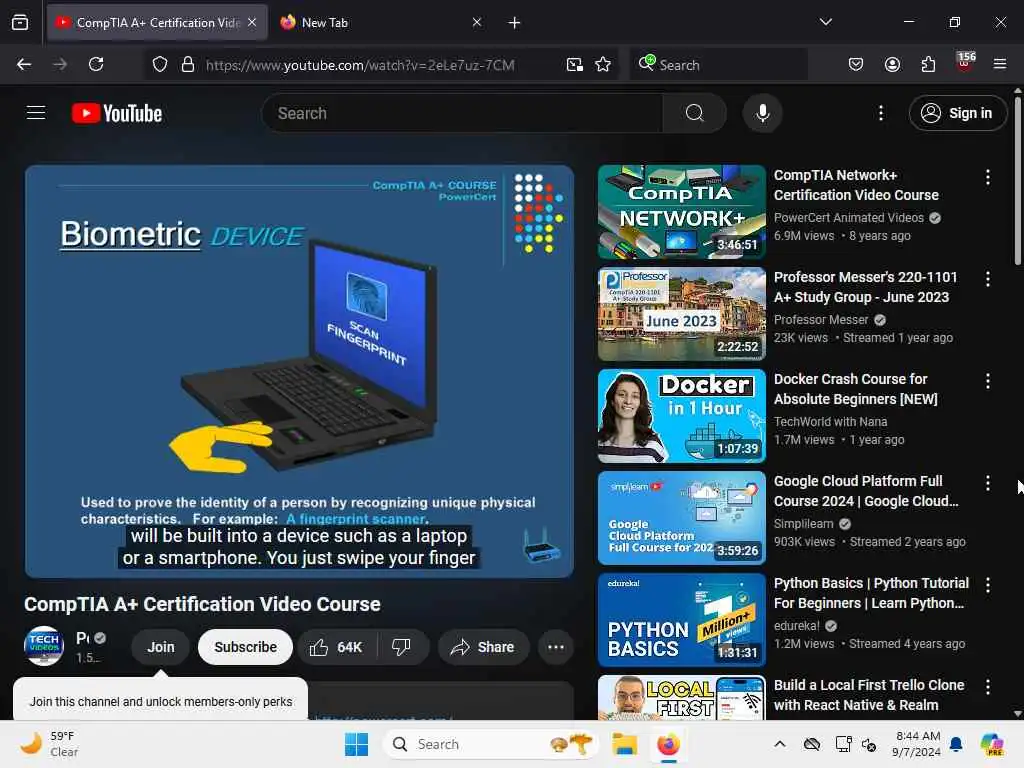Focus the Firefox Search box

(718, 65)
